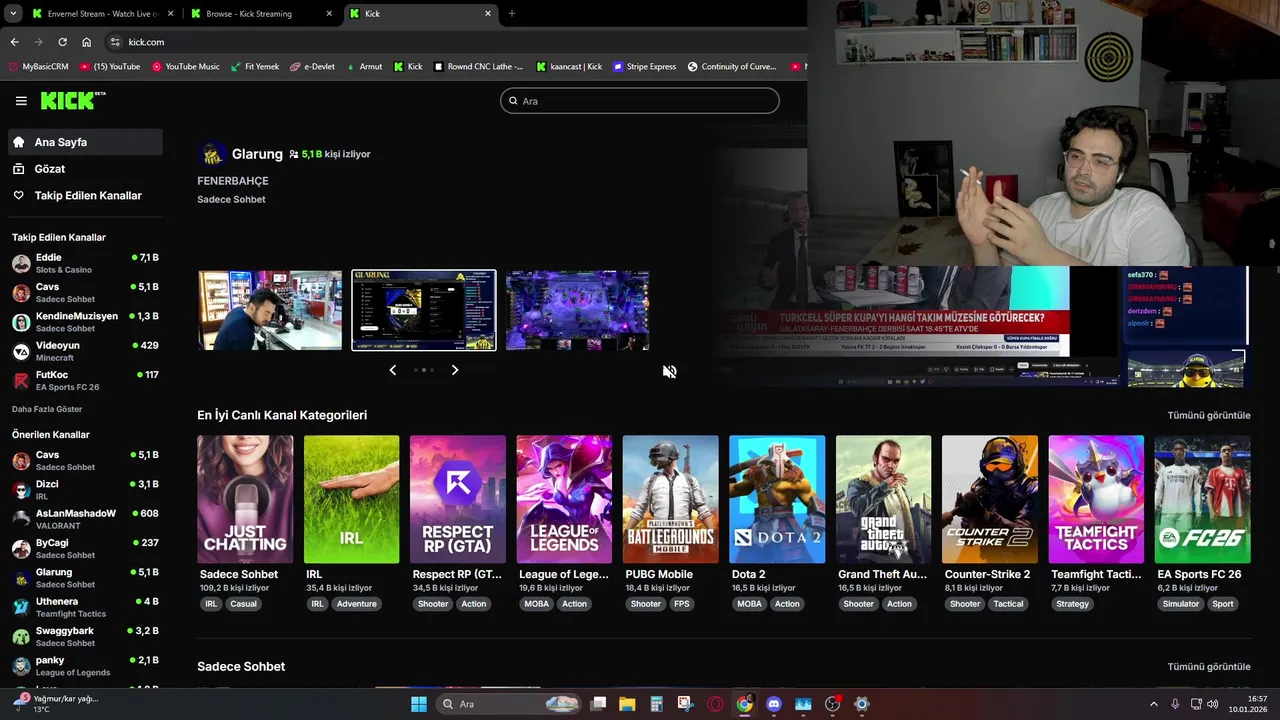Open the Just Chatting category card

245,499
